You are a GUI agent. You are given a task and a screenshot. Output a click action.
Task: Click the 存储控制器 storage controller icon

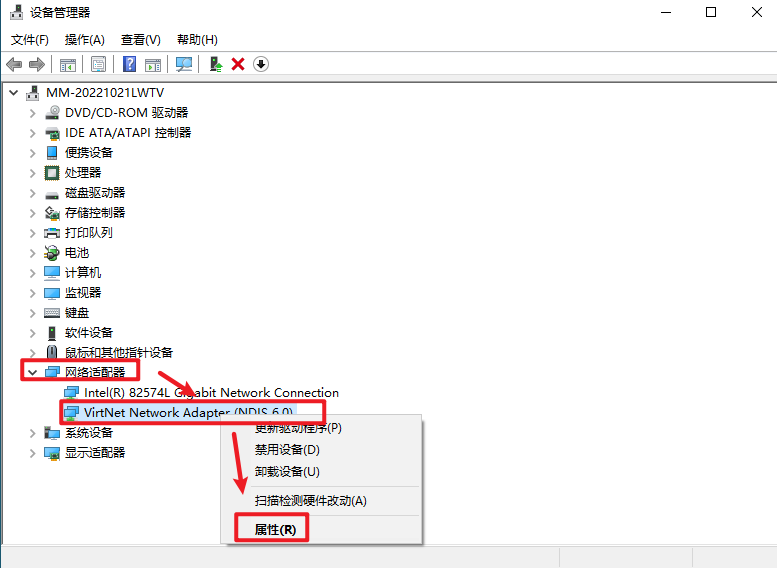[x=52, y=213]
